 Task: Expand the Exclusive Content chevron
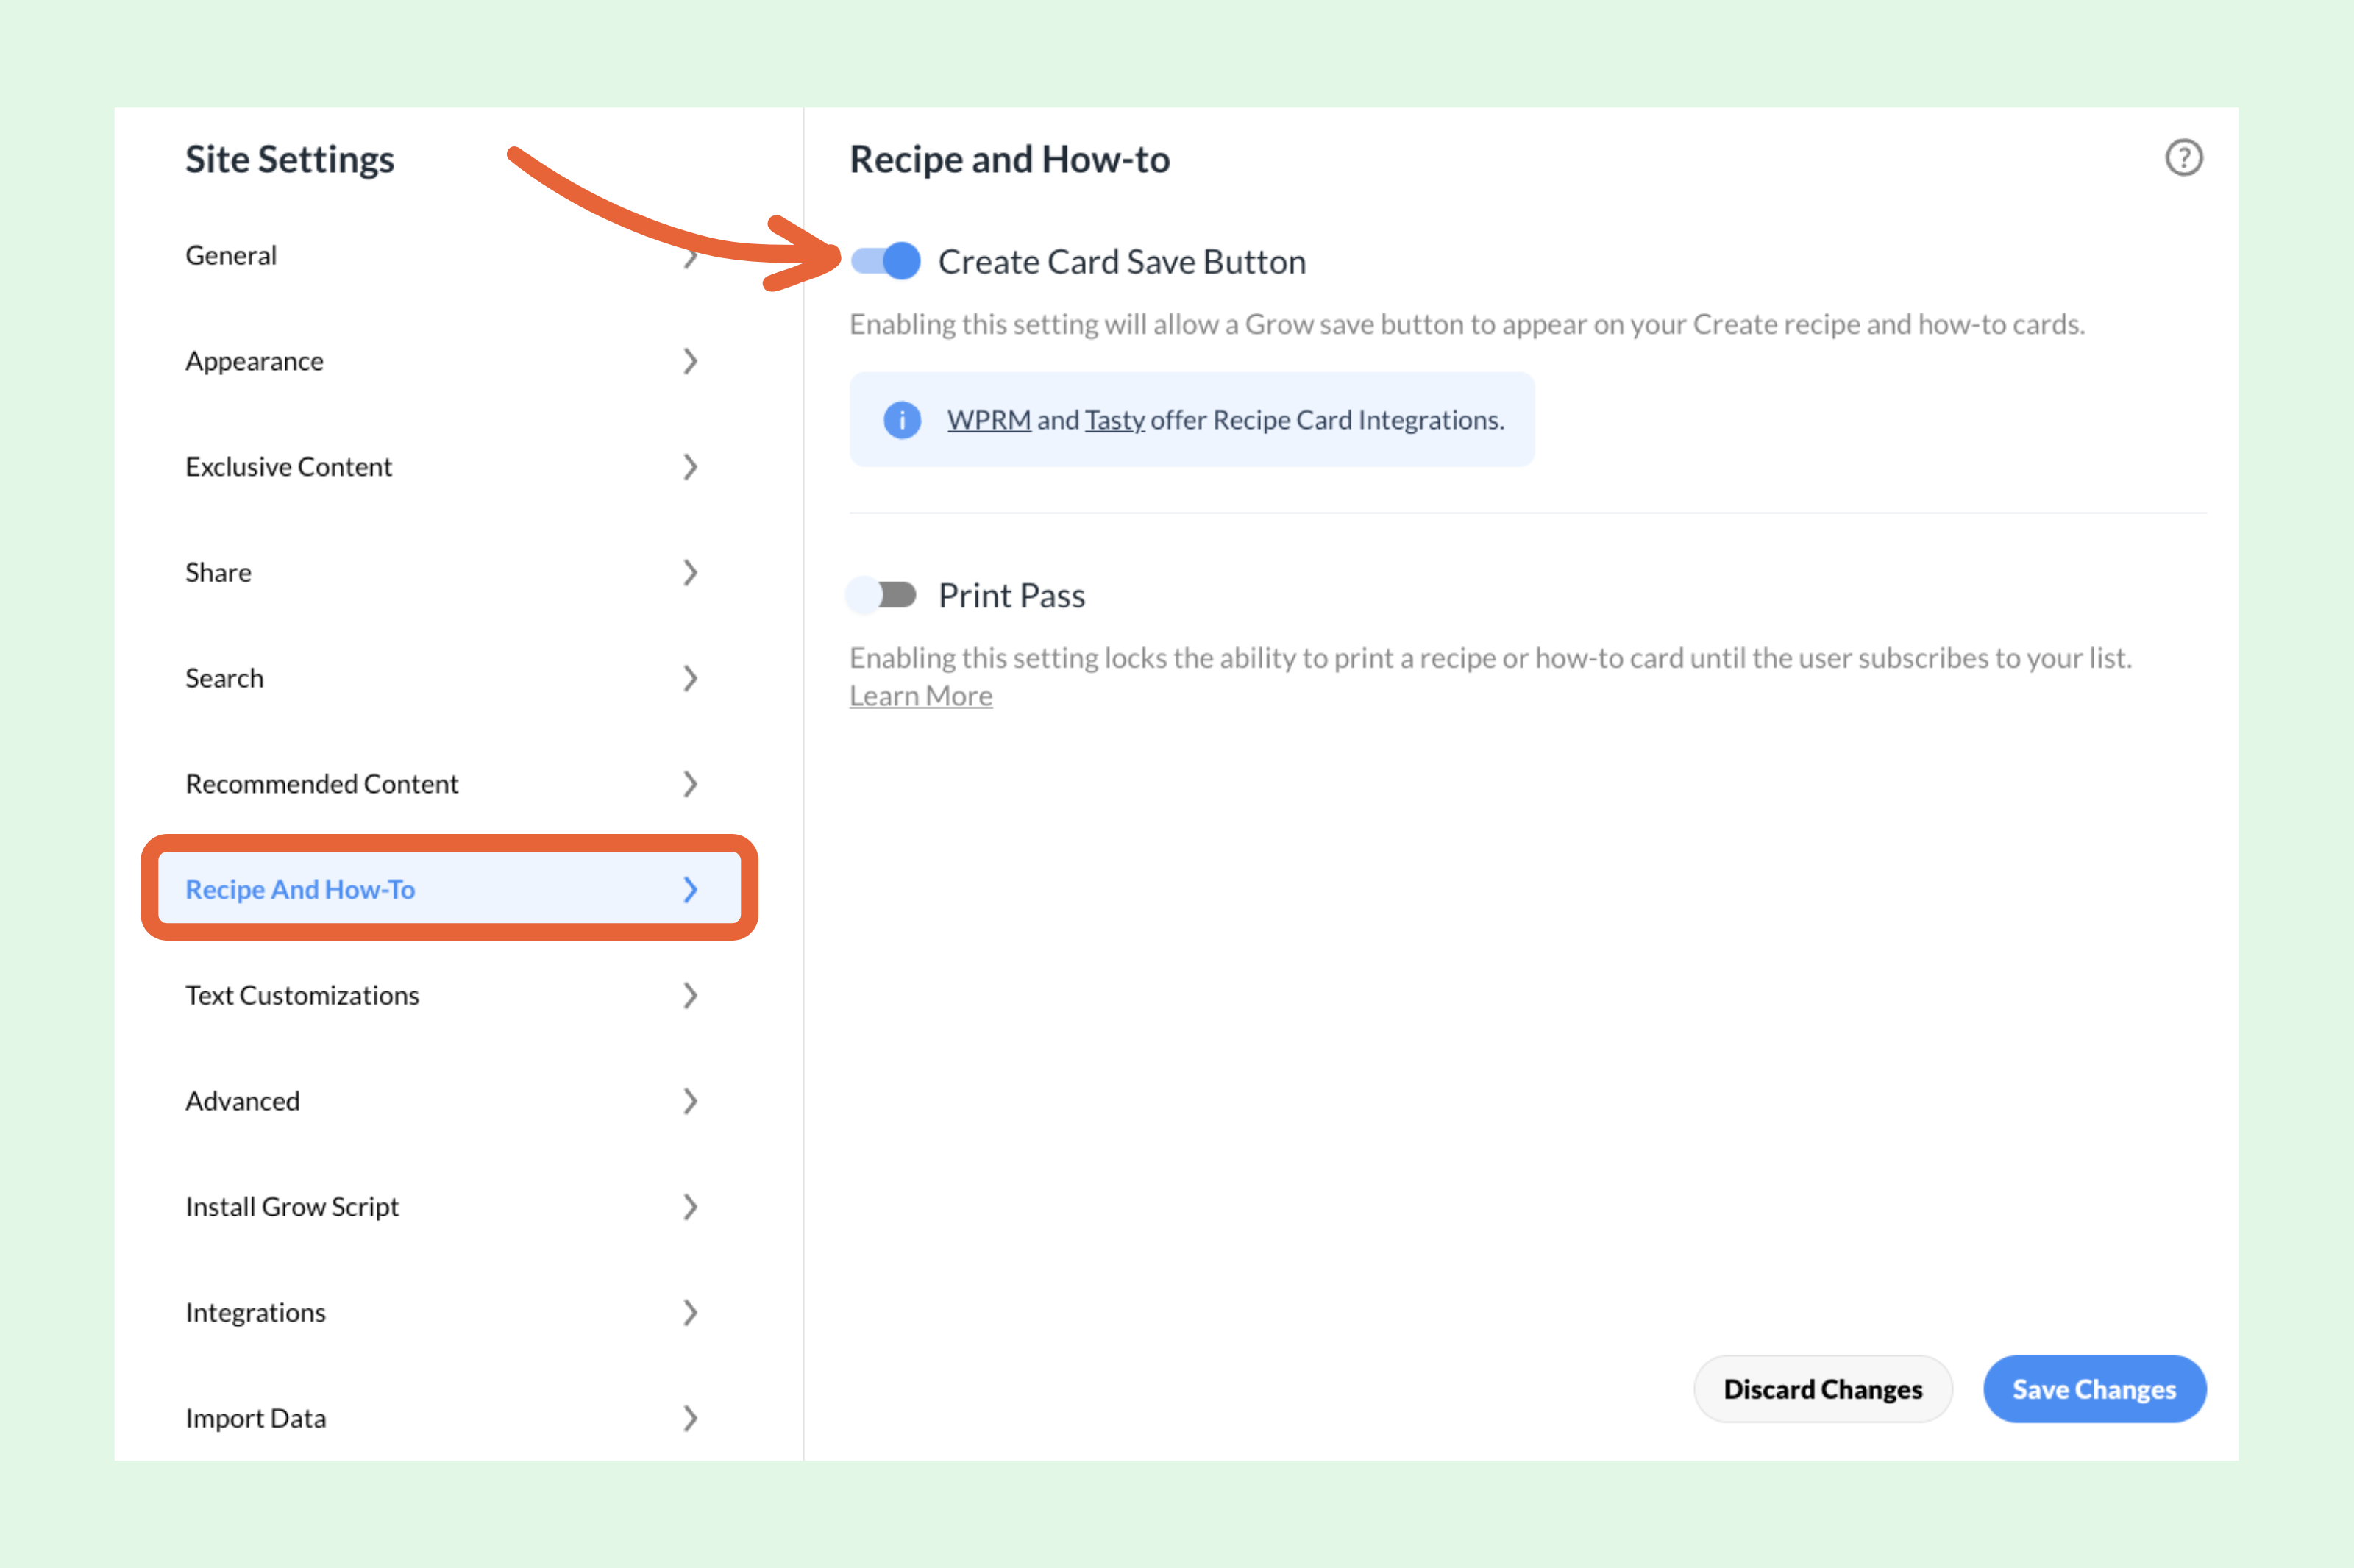tap(690, 467)
